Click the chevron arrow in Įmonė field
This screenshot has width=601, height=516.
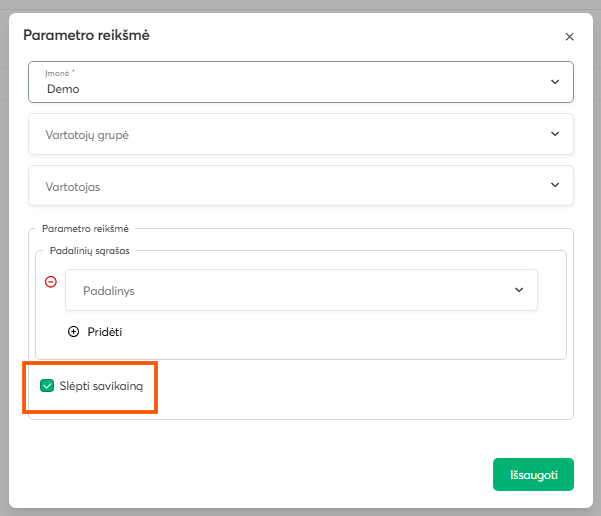(x=555, y=82)
